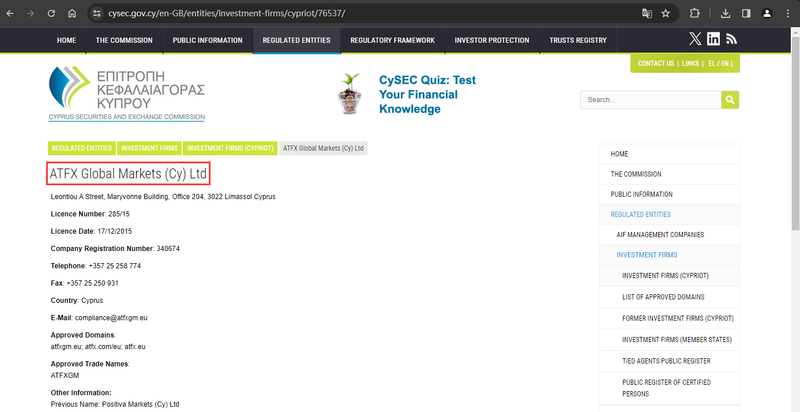Click the Licence Number 285/15 line

90,214
